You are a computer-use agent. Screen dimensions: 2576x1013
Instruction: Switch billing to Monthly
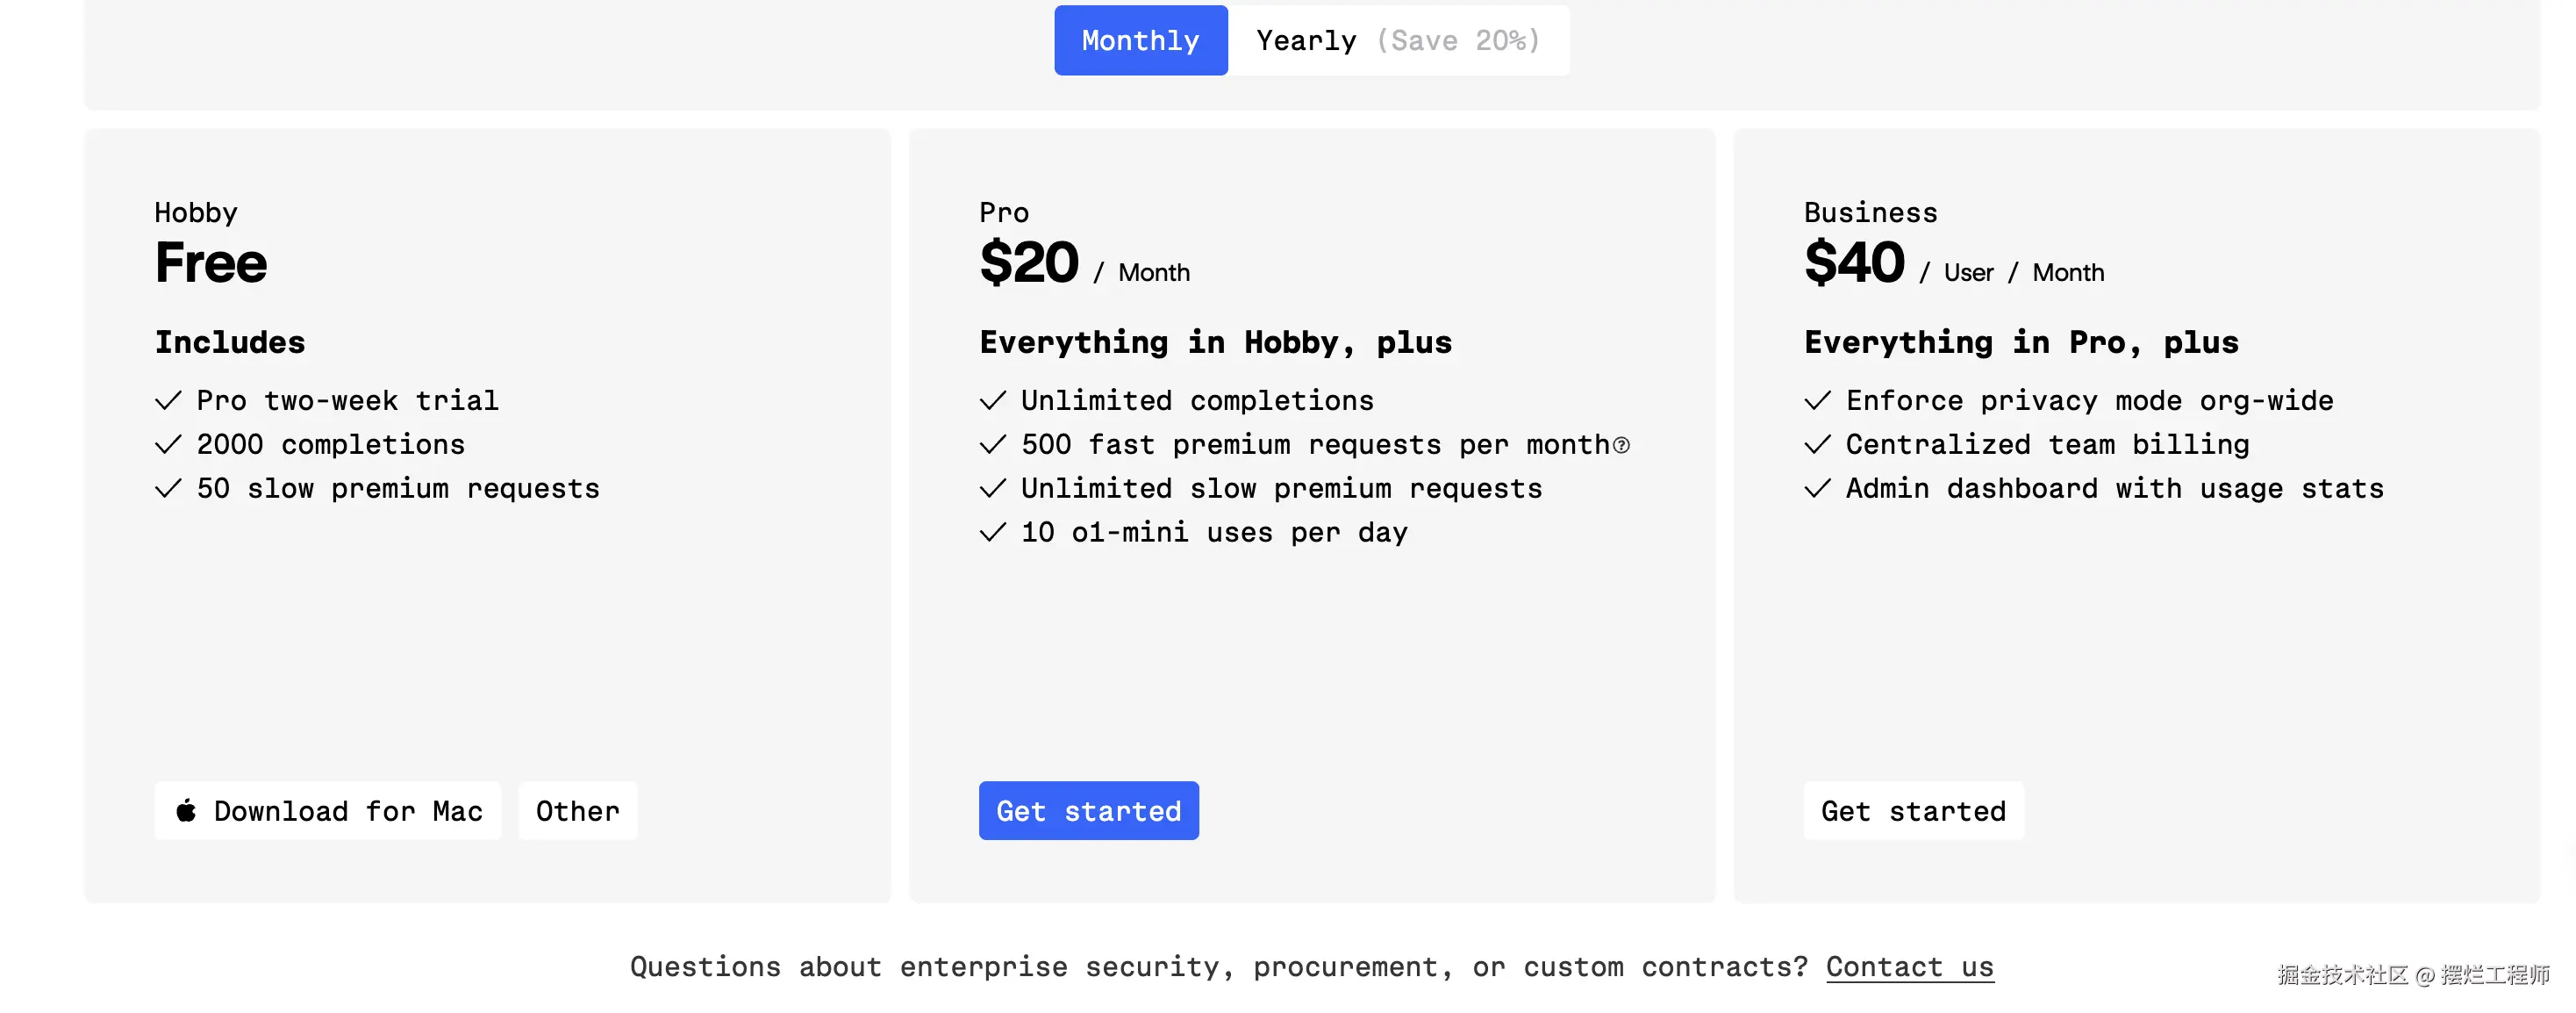point(1140,40)
